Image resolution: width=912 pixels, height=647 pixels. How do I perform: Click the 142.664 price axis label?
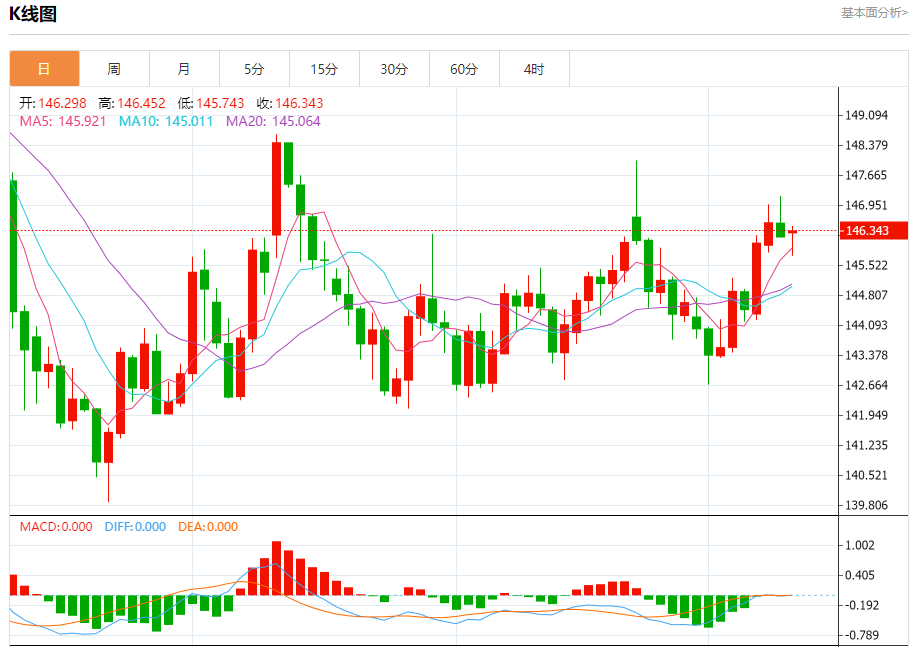pos(866,385)
